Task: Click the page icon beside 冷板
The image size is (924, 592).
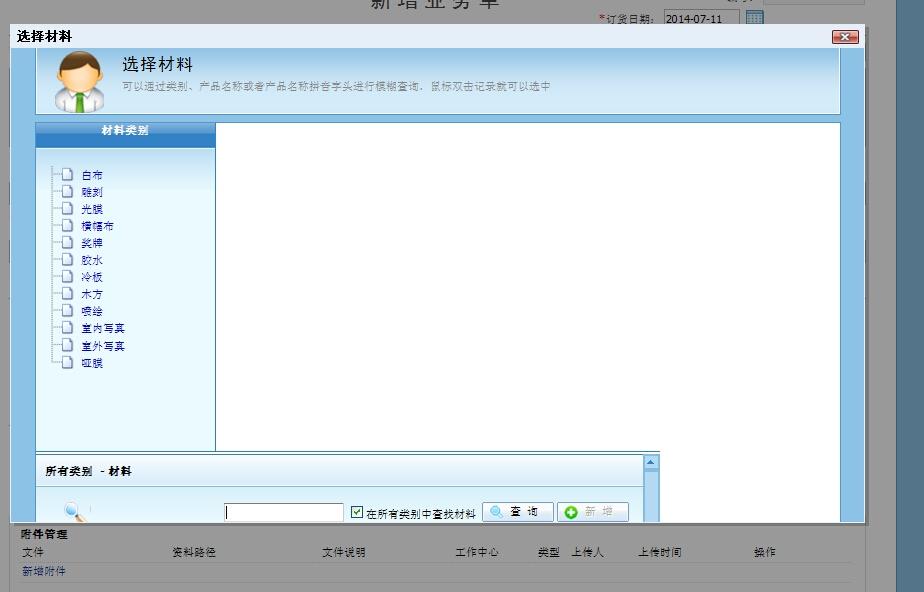Action: pos(67,277)
